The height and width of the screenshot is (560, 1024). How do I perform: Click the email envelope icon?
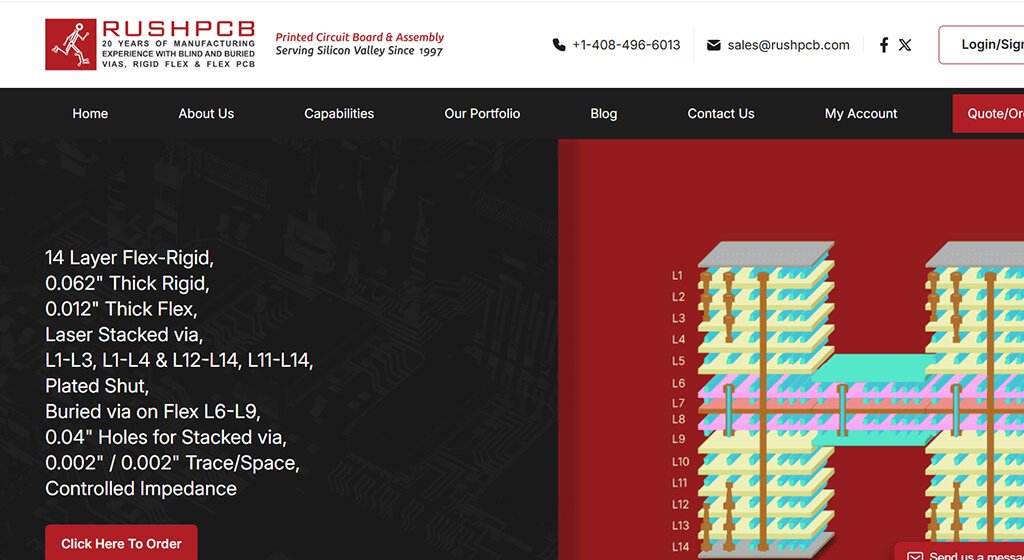(714, 45)
